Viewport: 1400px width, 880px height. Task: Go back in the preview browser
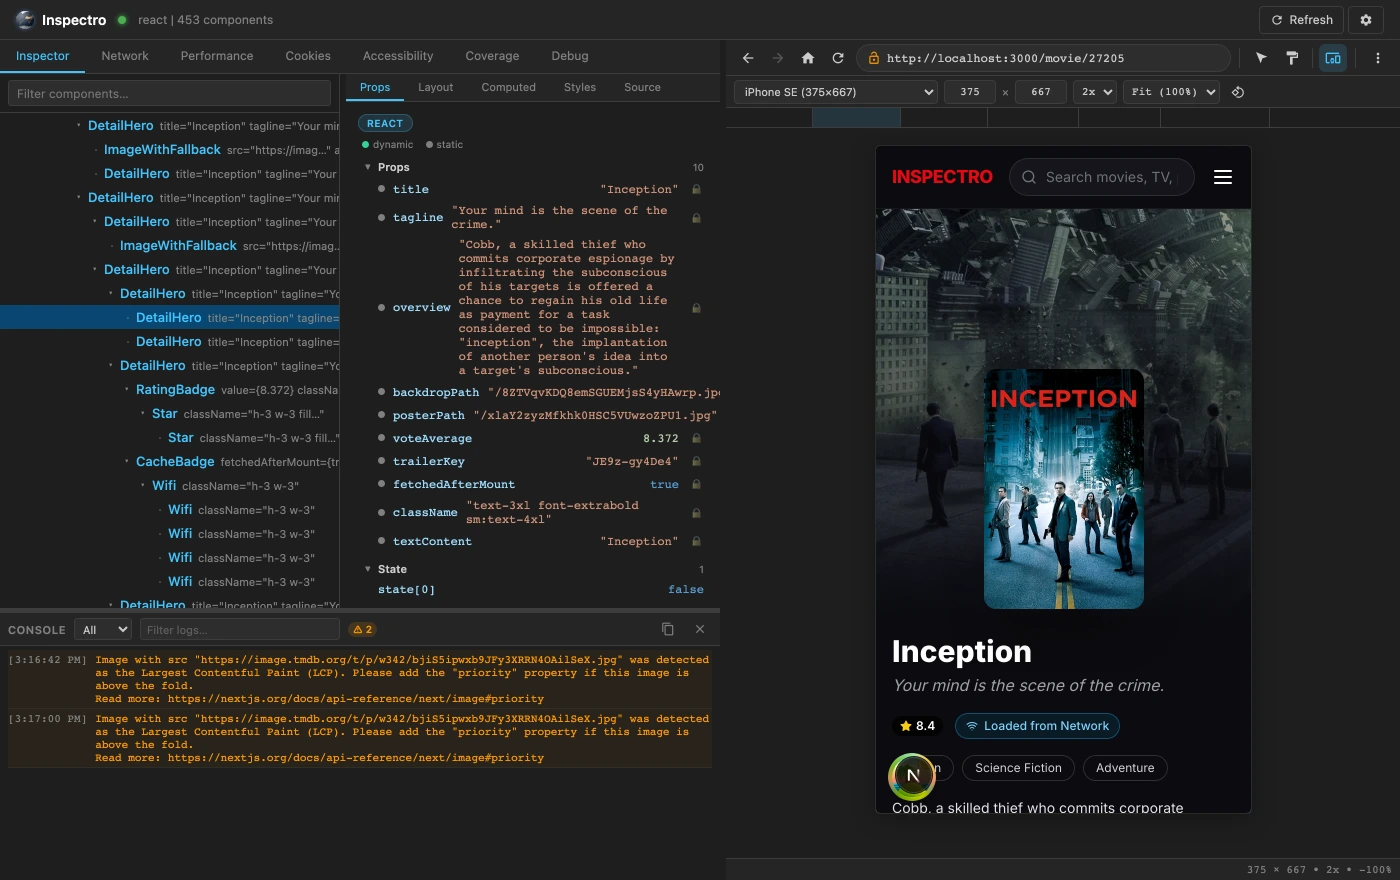pos(748,58)
